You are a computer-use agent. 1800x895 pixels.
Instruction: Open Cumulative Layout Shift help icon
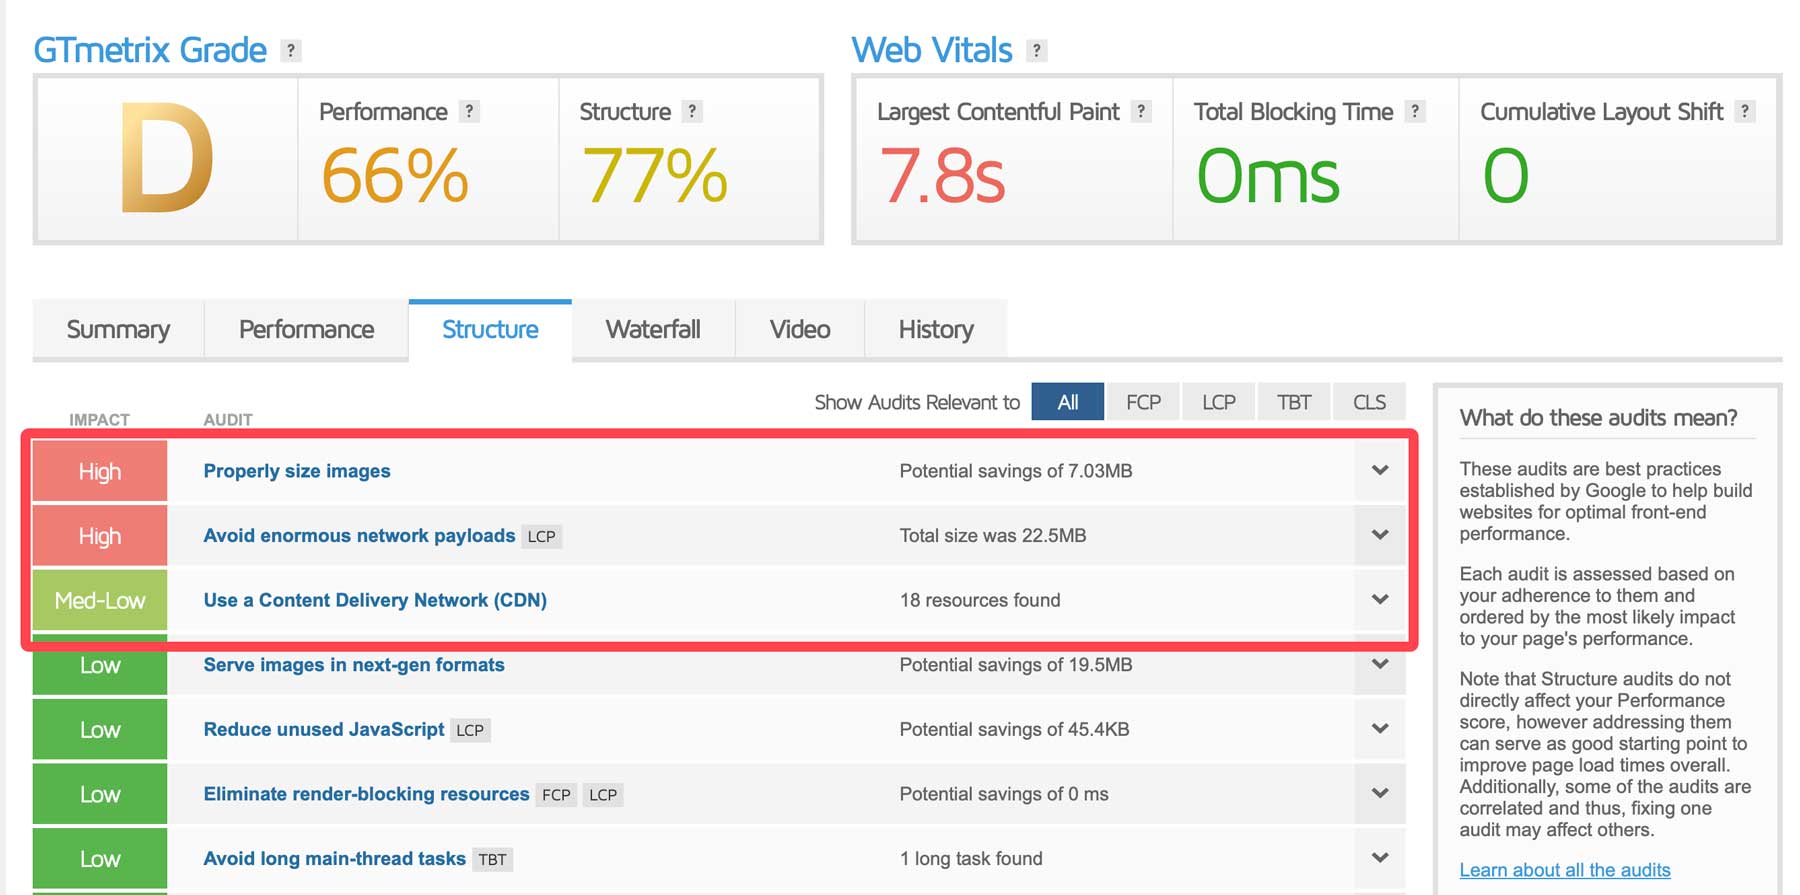coord(1744,111)
